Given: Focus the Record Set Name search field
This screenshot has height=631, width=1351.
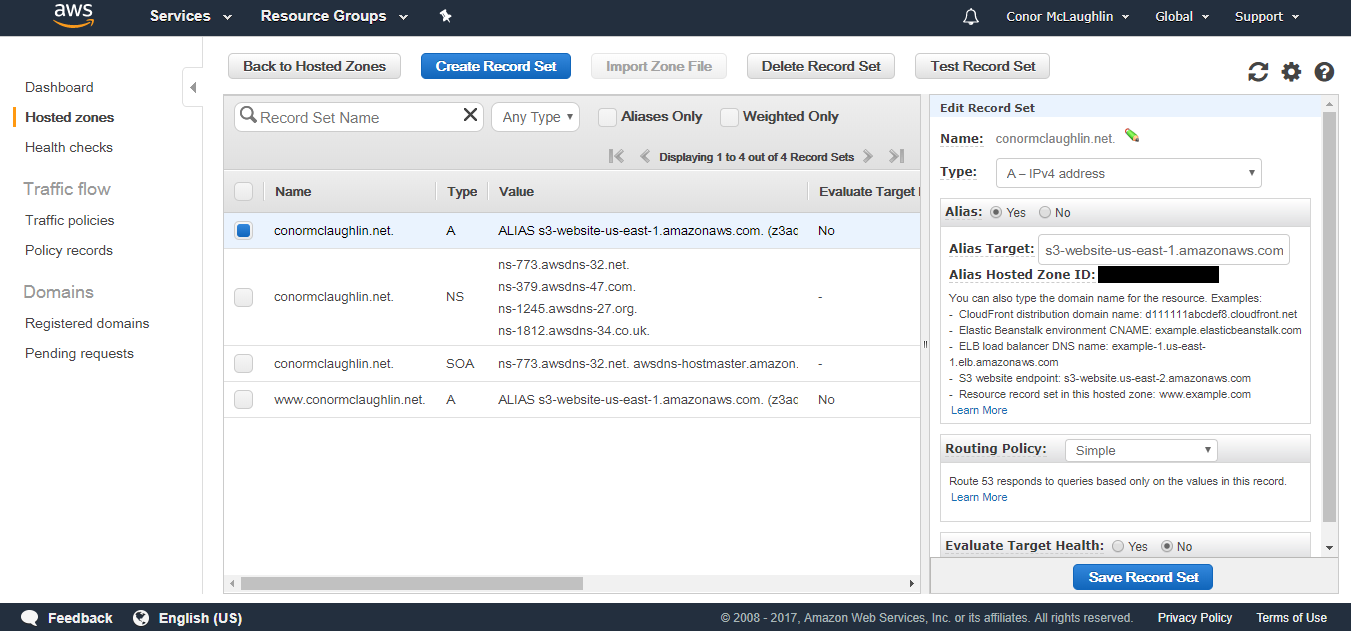Looking at the screenshot, I should 359,117.
